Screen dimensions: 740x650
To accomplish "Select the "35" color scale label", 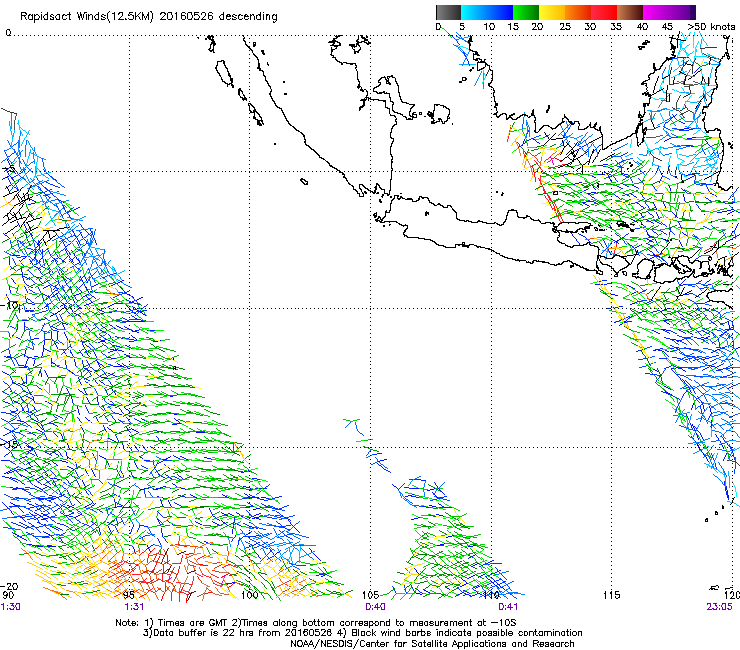I will (x=616, y=27).
